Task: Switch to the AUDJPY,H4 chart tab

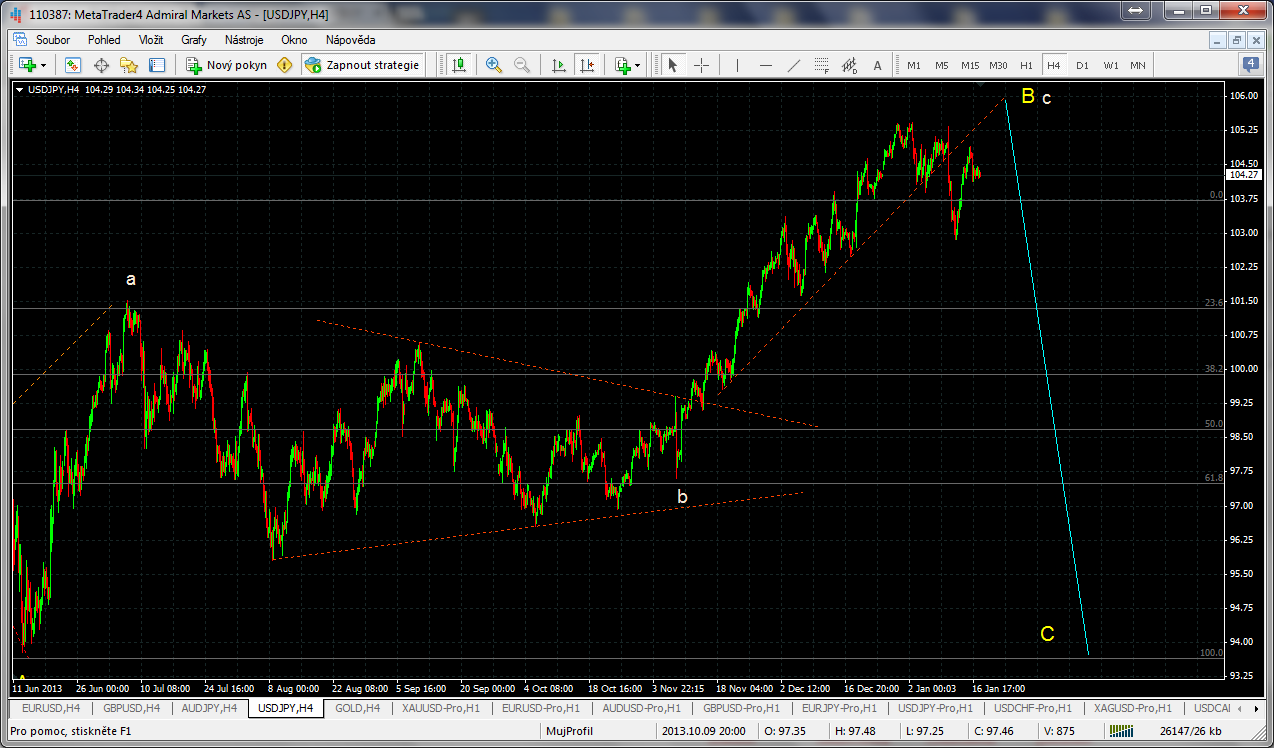Action: tap(208, 708)
